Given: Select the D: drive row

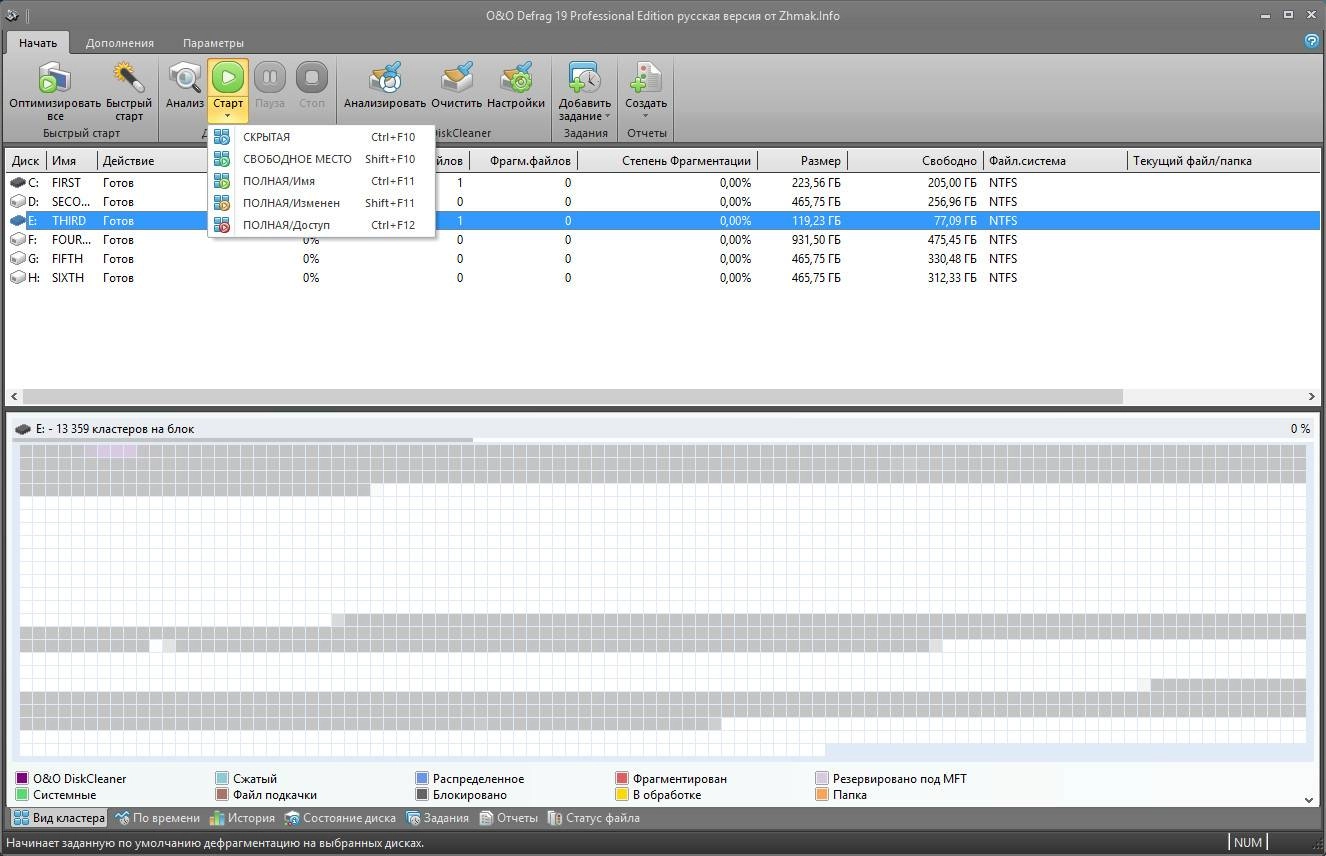Looking at the screenshot, I should [x=663, y=202].
